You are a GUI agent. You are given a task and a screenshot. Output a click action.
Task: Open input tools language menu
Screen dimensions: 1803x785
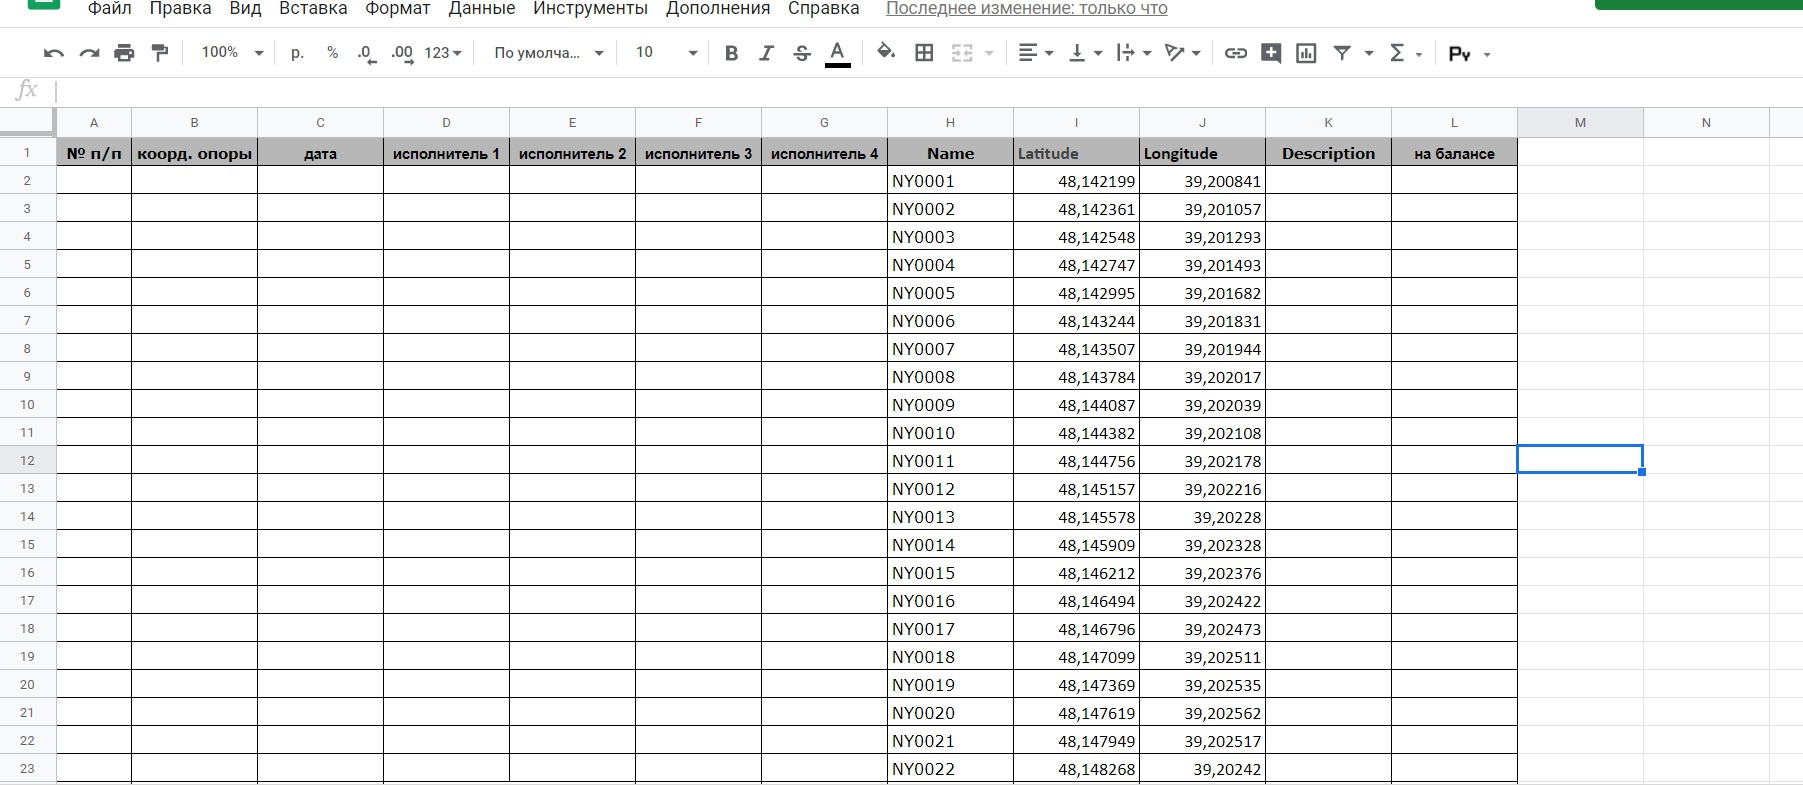click(x=1468, y=53)
